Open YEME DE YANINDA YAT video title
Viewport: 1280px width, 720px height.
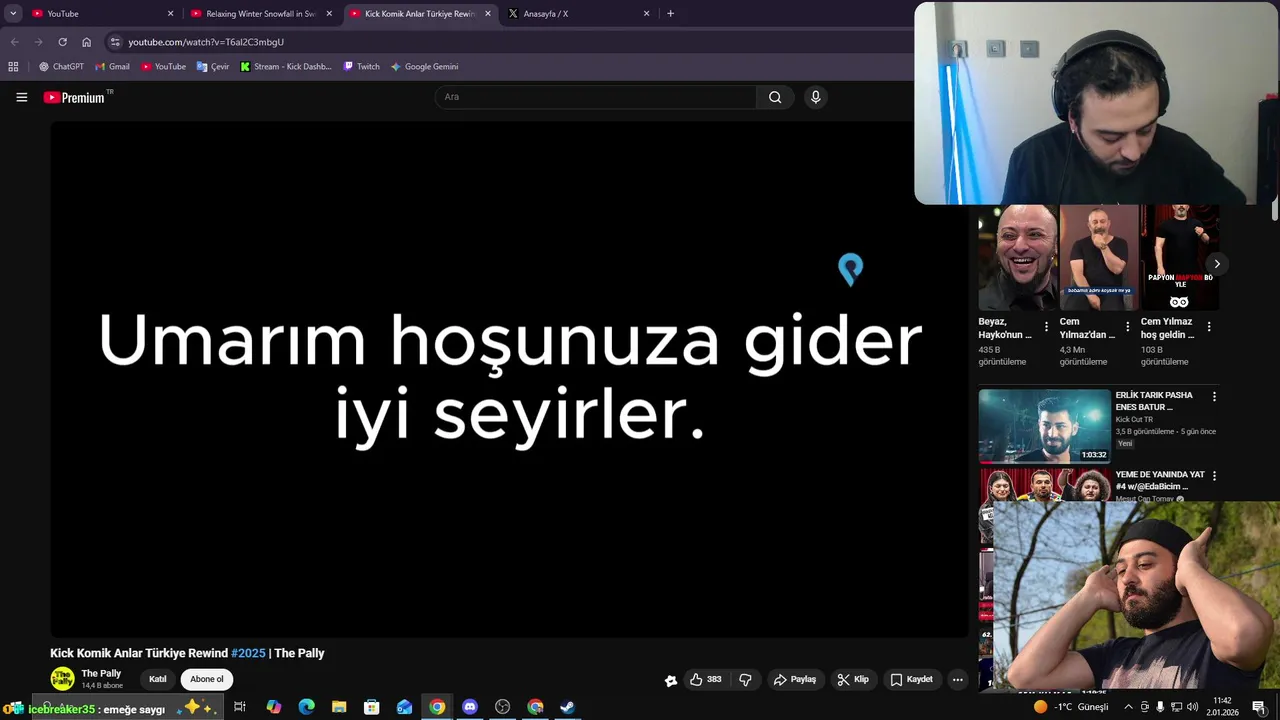pos(1160,480)
